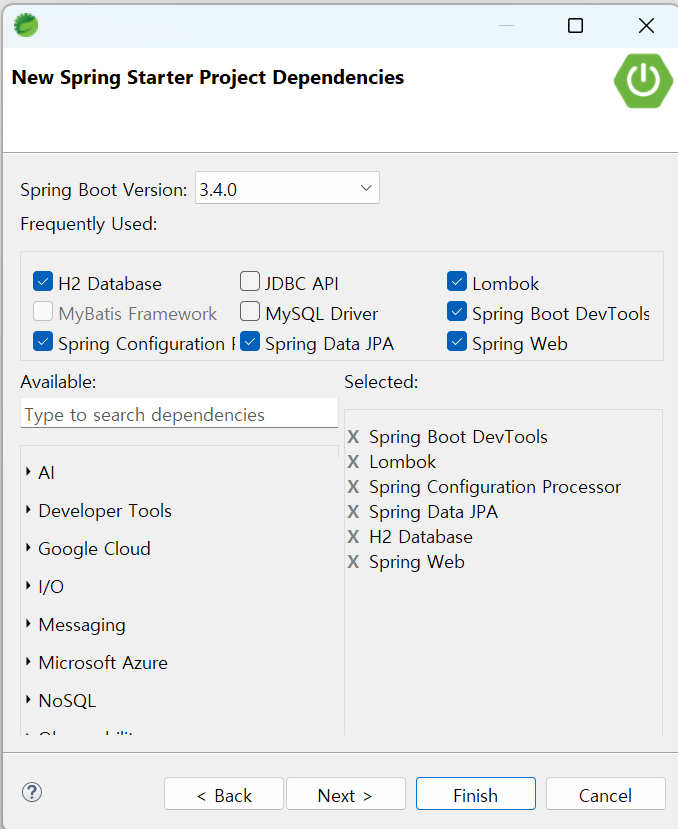Disable the Lombok checkbox
Image resolution: width=678 pixels, height=829 pixels.
pos(457,283)
